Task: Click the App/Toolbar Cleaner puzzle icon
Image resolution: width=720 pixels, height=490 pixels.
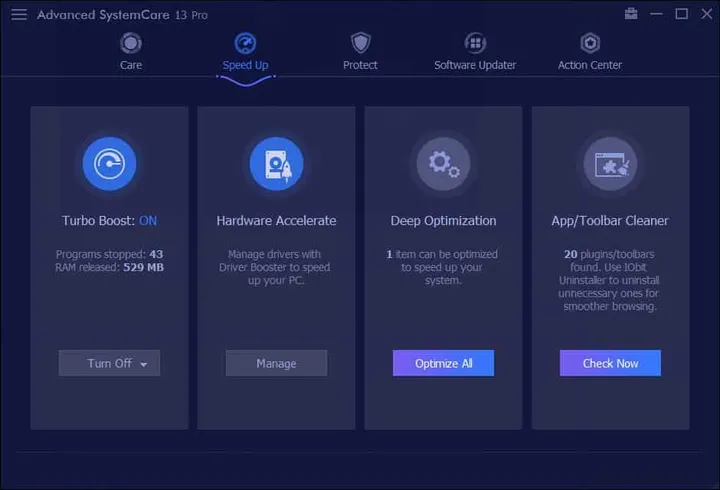Action: 610,163
